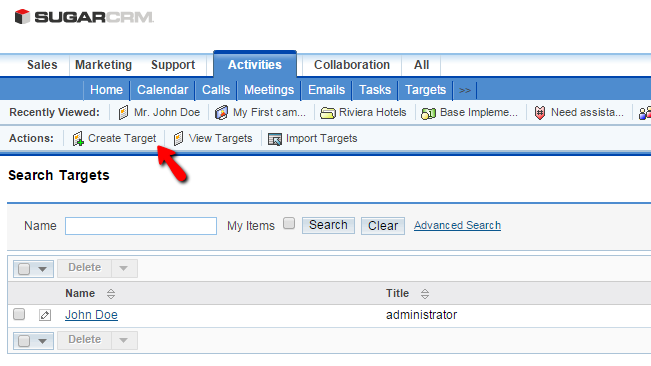Expand the top Delete dropdown arrow

coord(123,268)
